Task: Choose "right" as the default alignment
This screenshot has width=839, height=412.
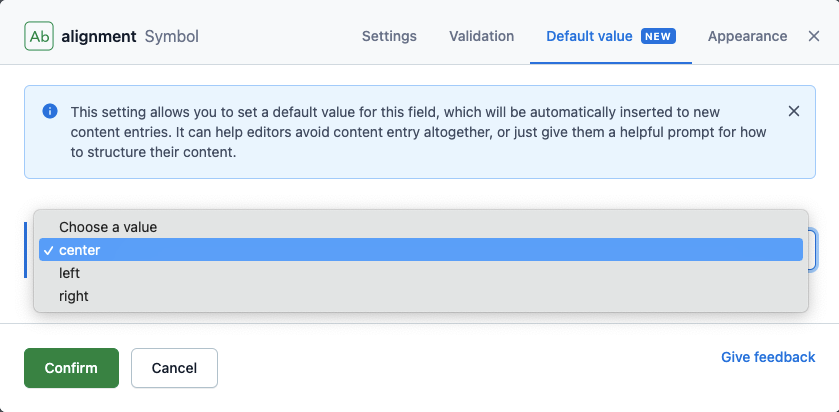Action: click(x=74, y=296)
